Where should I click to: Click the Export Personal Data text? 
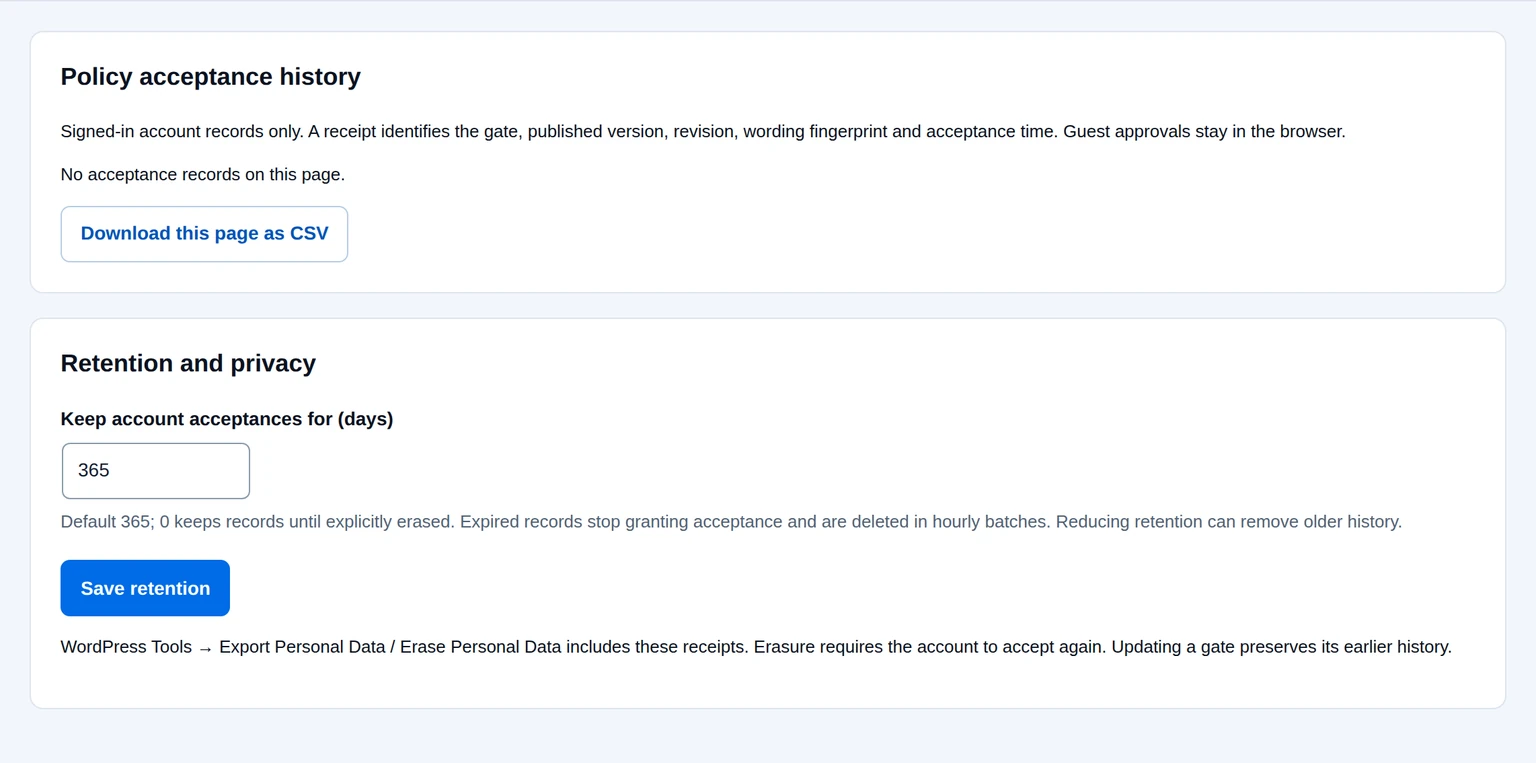pyautogui.click(x=304, y=647)
